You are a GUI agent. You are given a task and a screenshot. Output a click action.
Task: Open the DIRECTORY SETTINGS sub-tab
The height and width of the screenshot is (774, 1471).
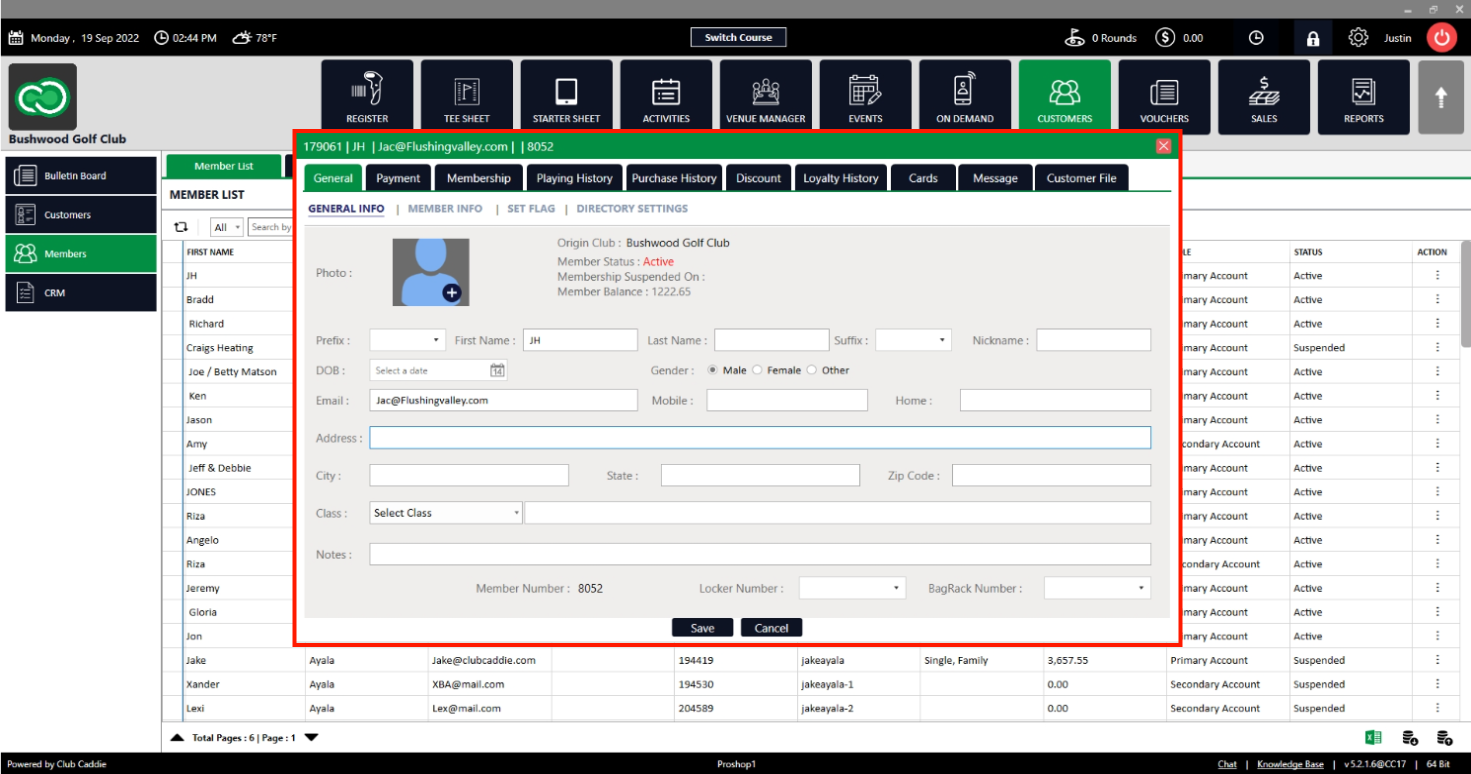click(632, 209)
